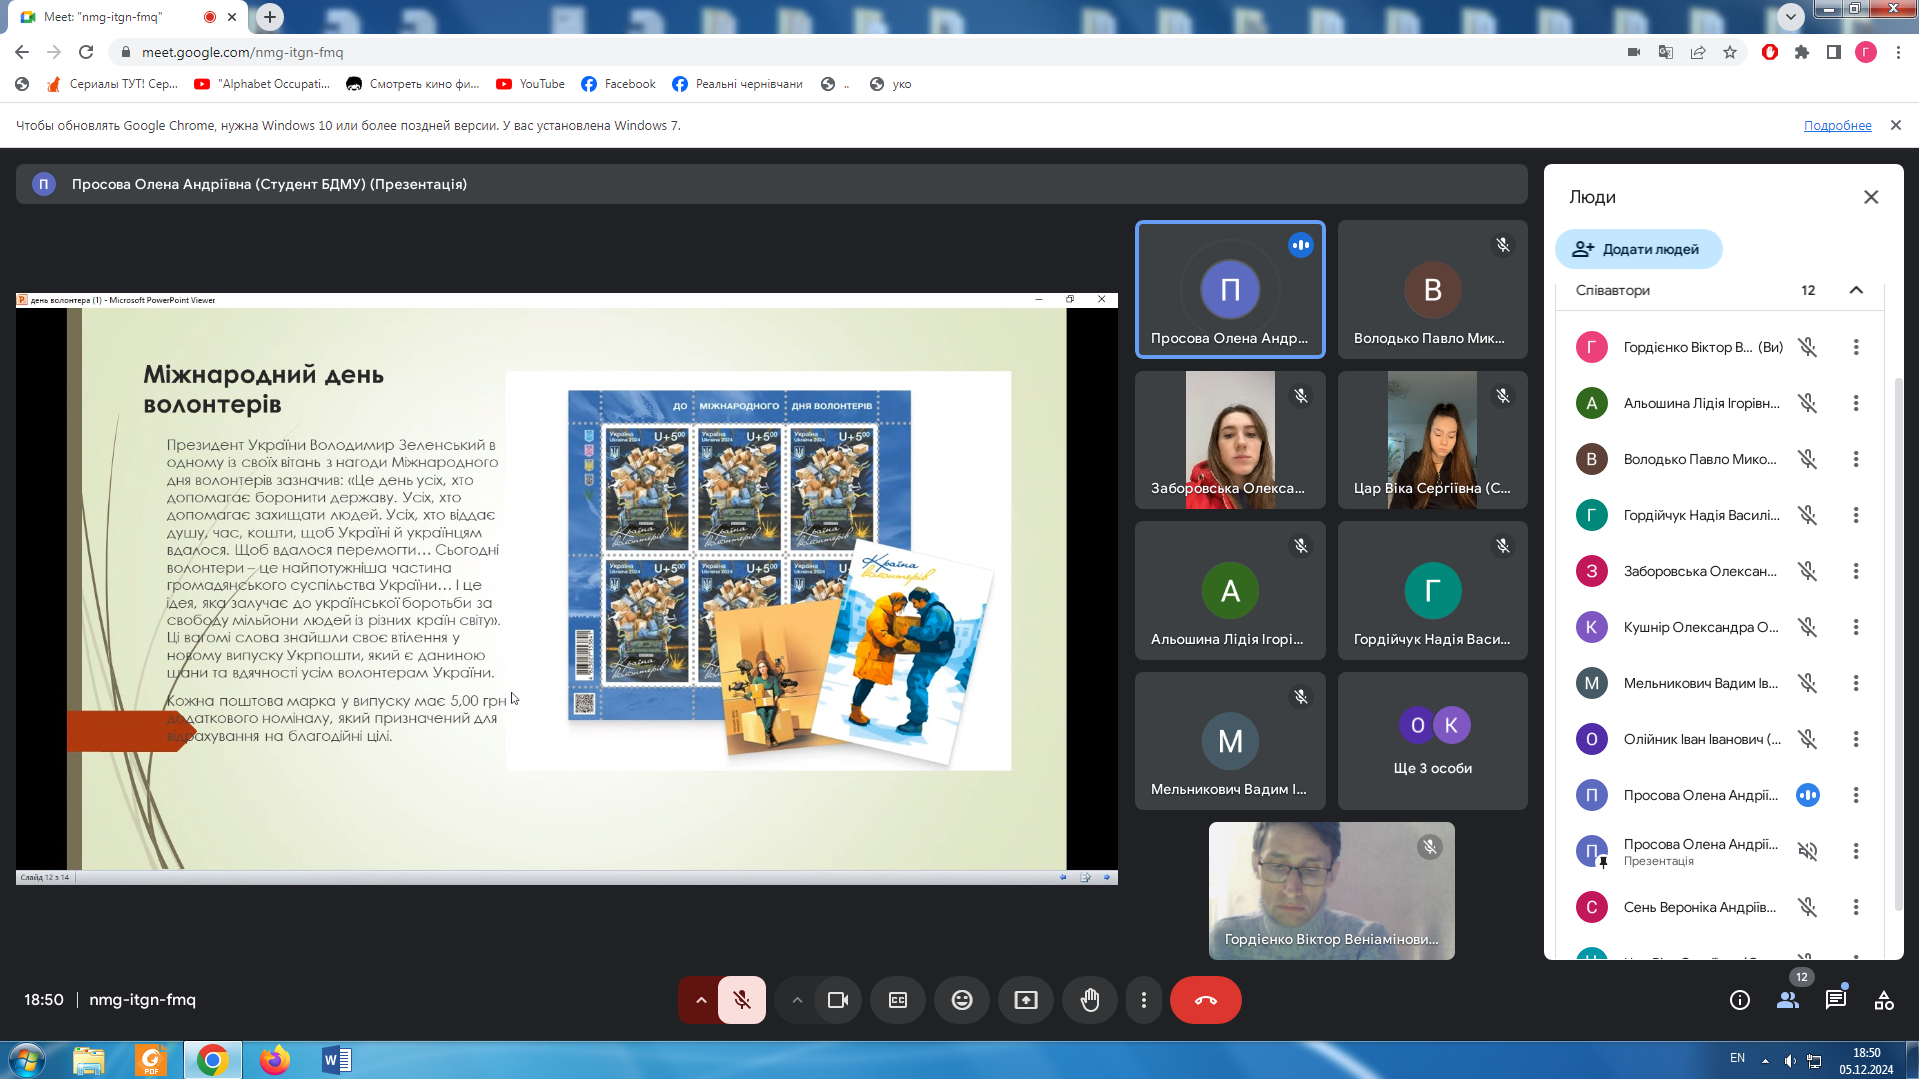Click muted mic icon for Олійник Іван Іванович
1919x1079 pixels.
tap(1808, 739)
